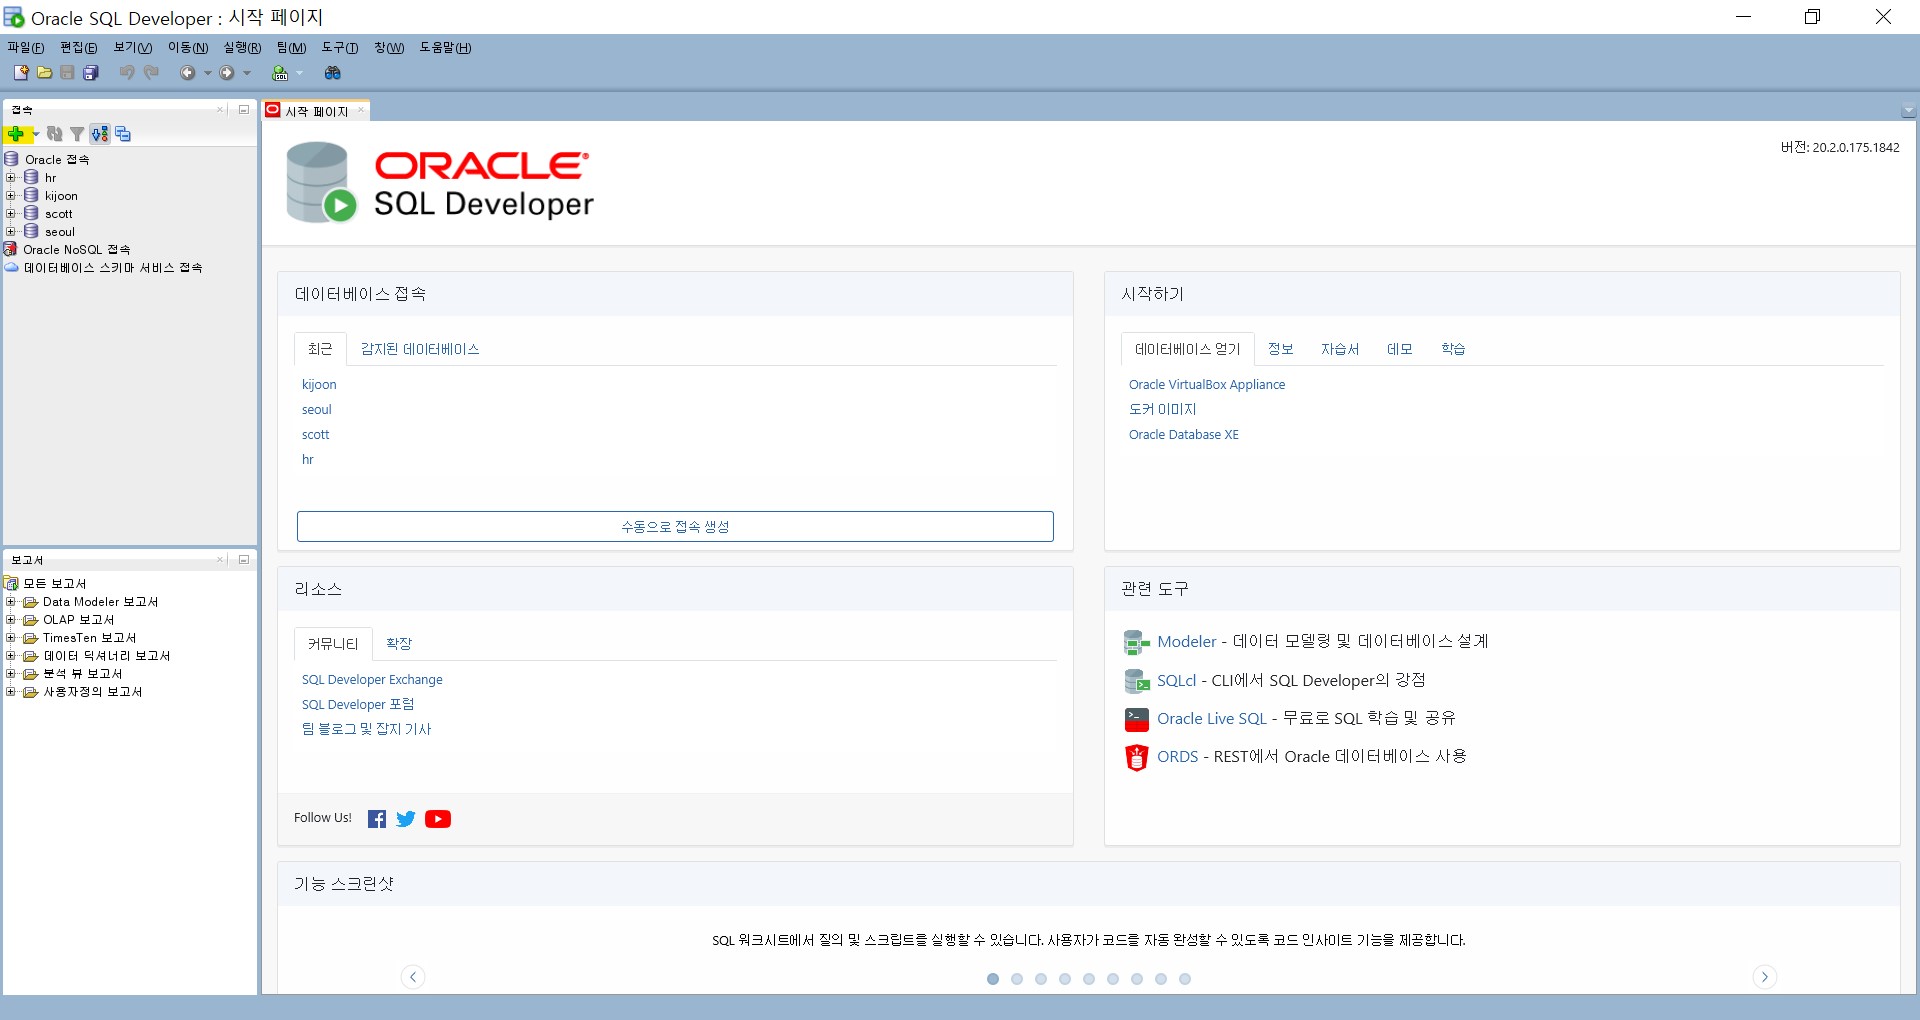Expand OLAP 보고서 folder
The height and width of the screenshot is (1020, 1920).
pos(11,620)
